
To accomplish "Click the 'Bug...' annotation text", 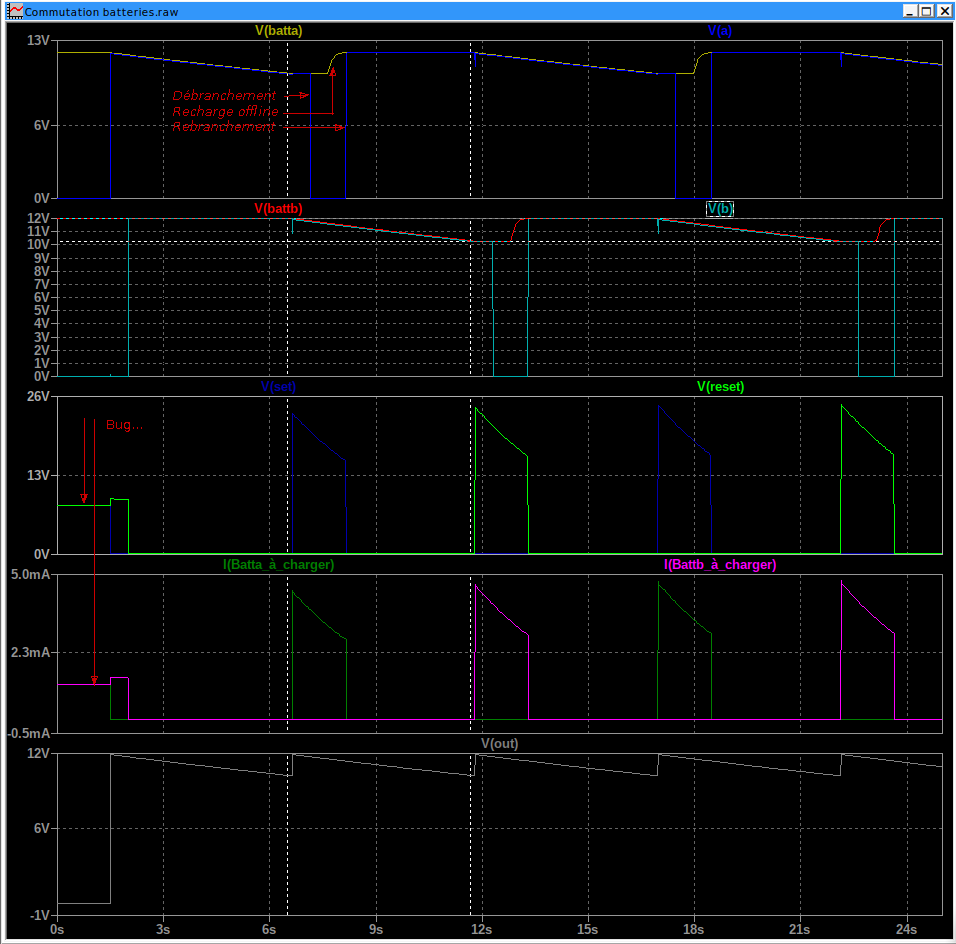I will click(124, 424).
